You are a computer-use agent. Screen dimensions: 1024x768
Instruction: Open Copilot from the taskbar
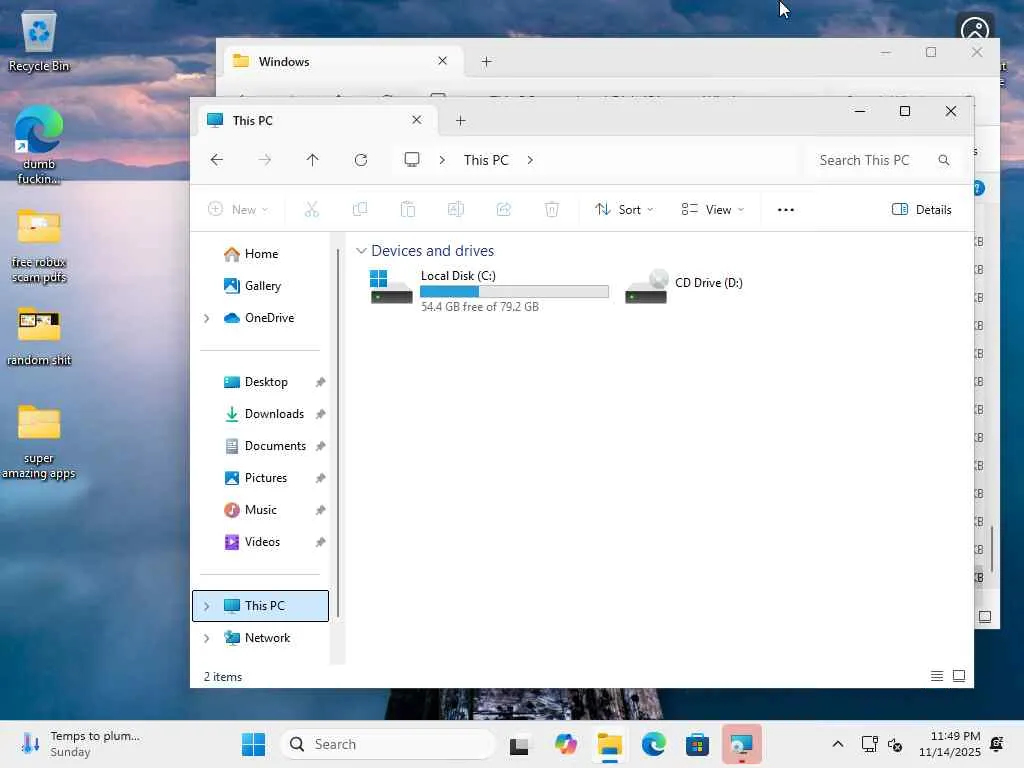coord(566,744)
